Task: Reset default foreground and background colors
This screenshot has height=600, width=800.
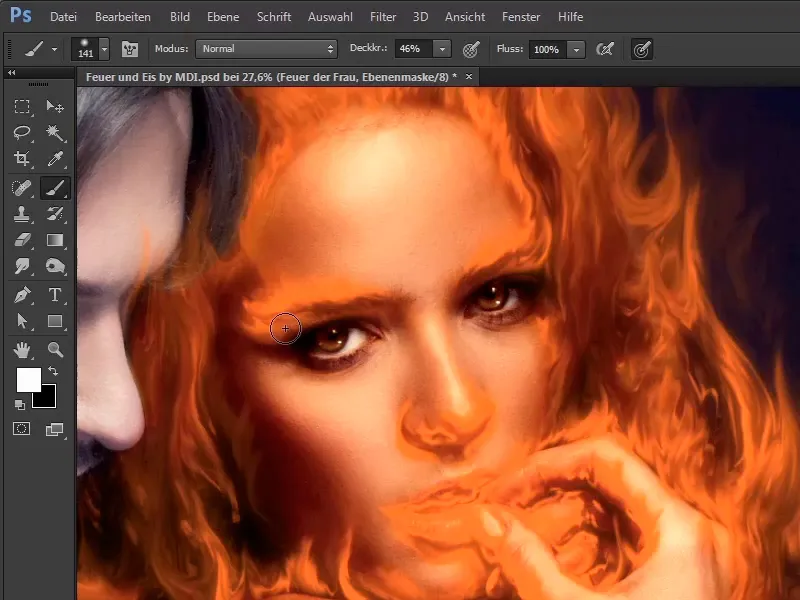Action: pyautogui.click(x=19, y=405)
